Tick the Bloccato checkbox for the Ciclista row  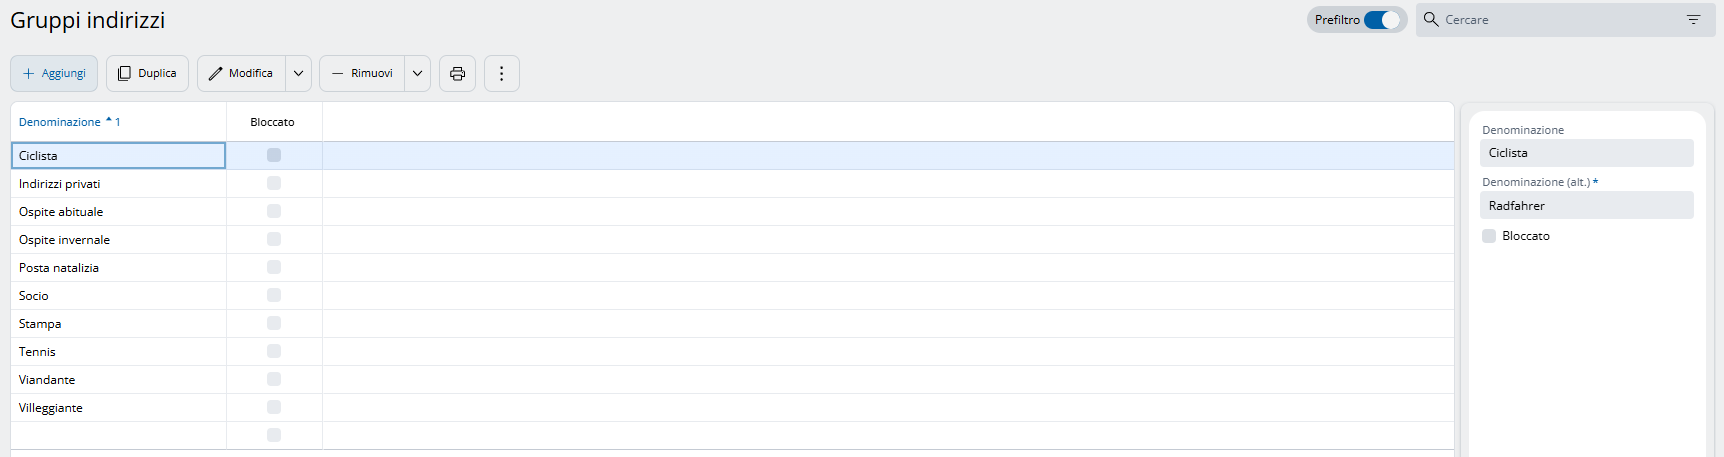click(x=274, y=155)
